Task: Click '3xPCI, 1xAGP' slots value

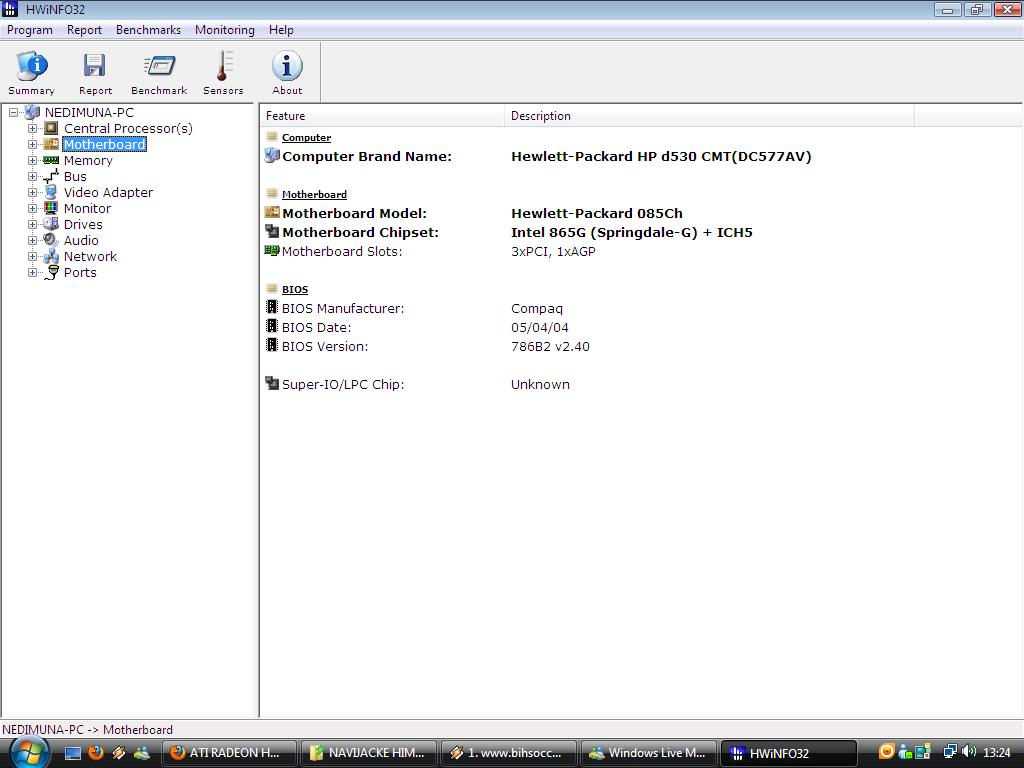Action: (553, 251)
